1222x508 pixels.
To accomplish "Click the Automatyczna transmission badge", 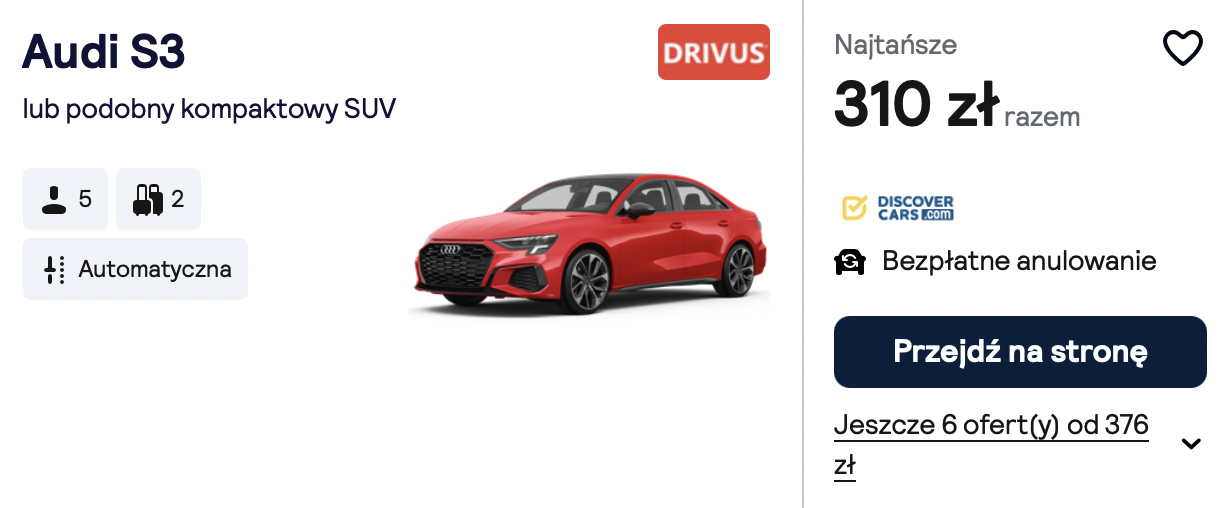I will click(135, 269).
